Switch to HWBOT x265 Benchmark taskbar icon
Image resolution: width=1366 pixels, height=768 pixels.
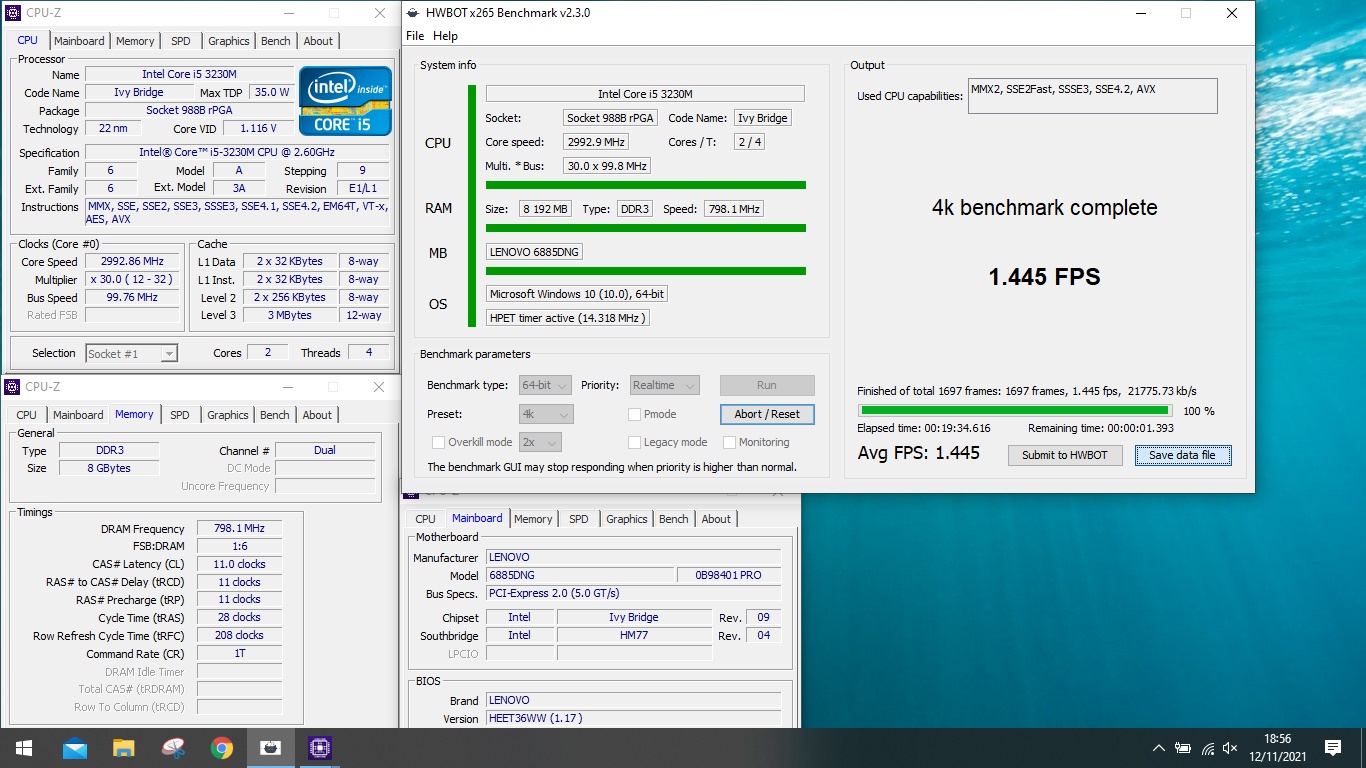pyautogui.click(x=270, y=748)
